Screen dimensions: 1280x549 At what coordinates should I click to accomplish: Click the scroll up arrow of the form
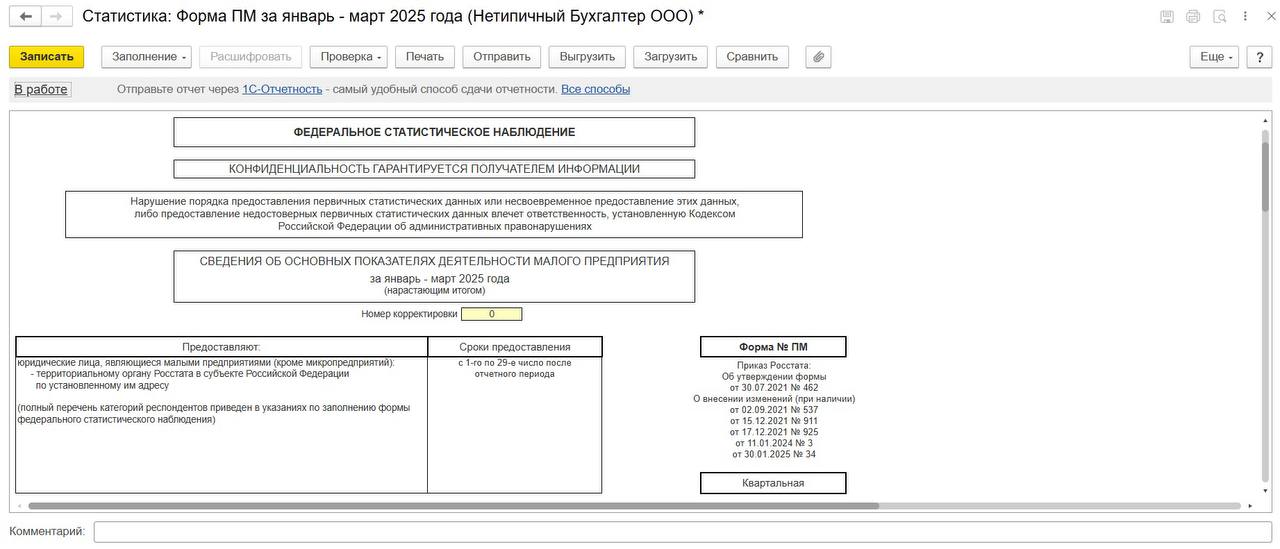[1265, 121]
